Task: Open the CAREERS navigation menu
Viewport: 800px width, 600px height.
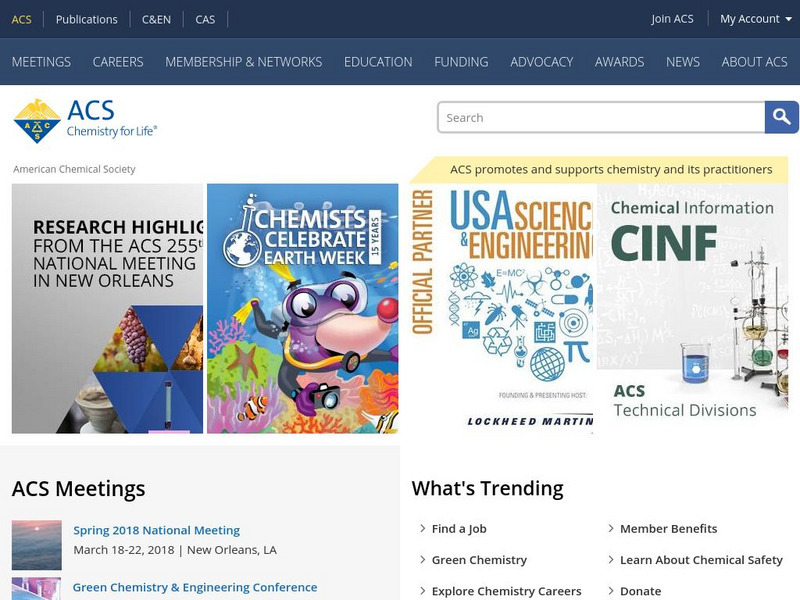Action: point(118,62)
